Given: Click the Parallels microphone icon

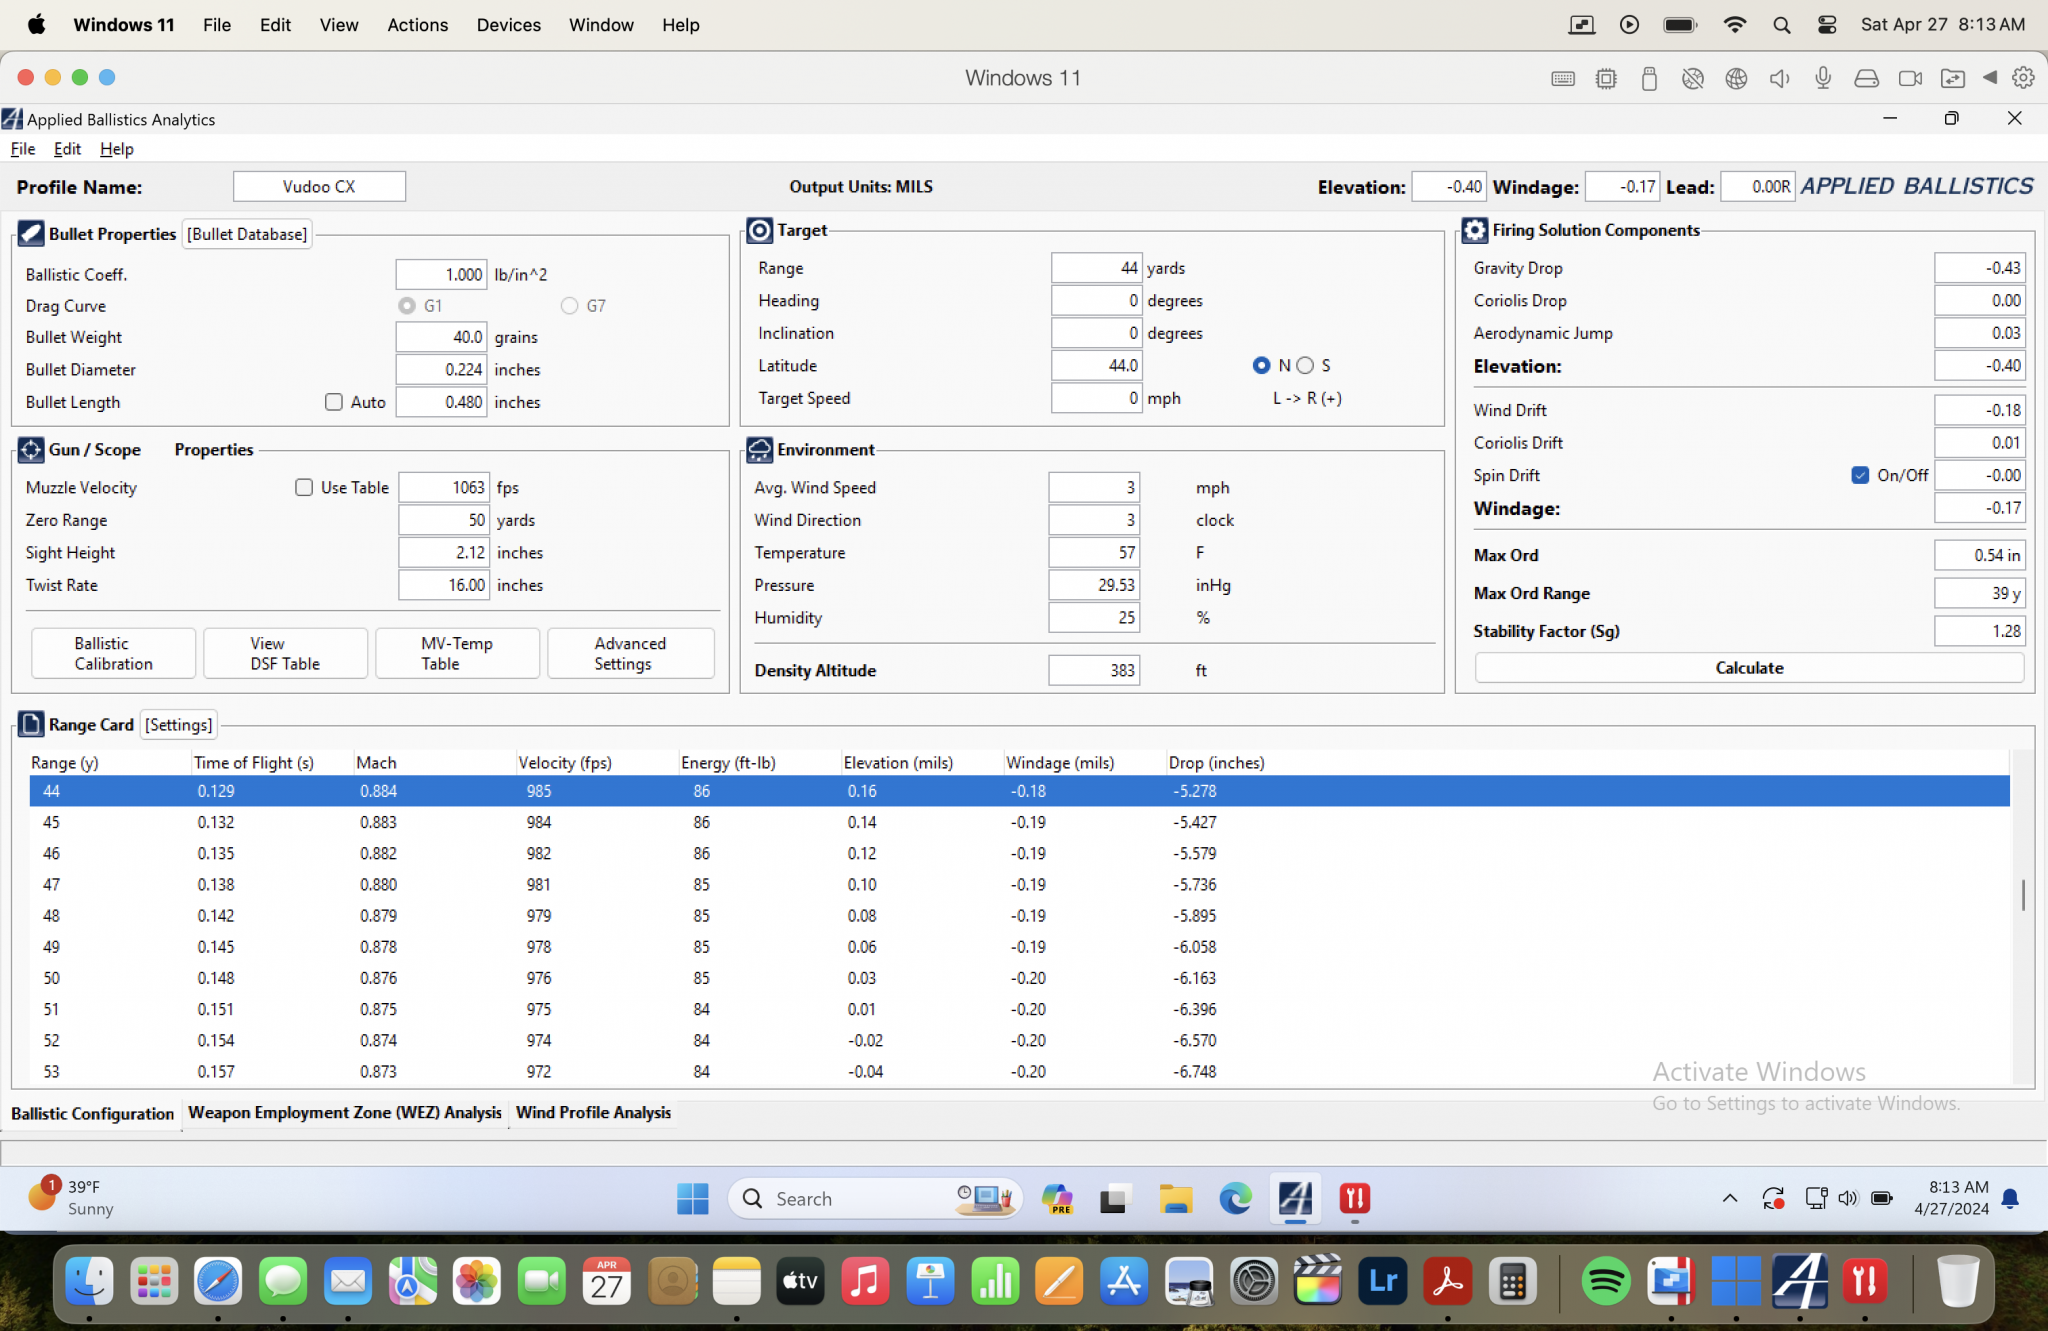Looking at the screenshot, I should [1823, 78].
